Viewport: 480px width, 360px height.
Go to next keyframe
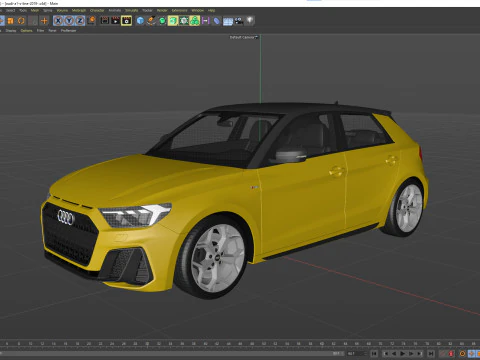coord(419,354)
